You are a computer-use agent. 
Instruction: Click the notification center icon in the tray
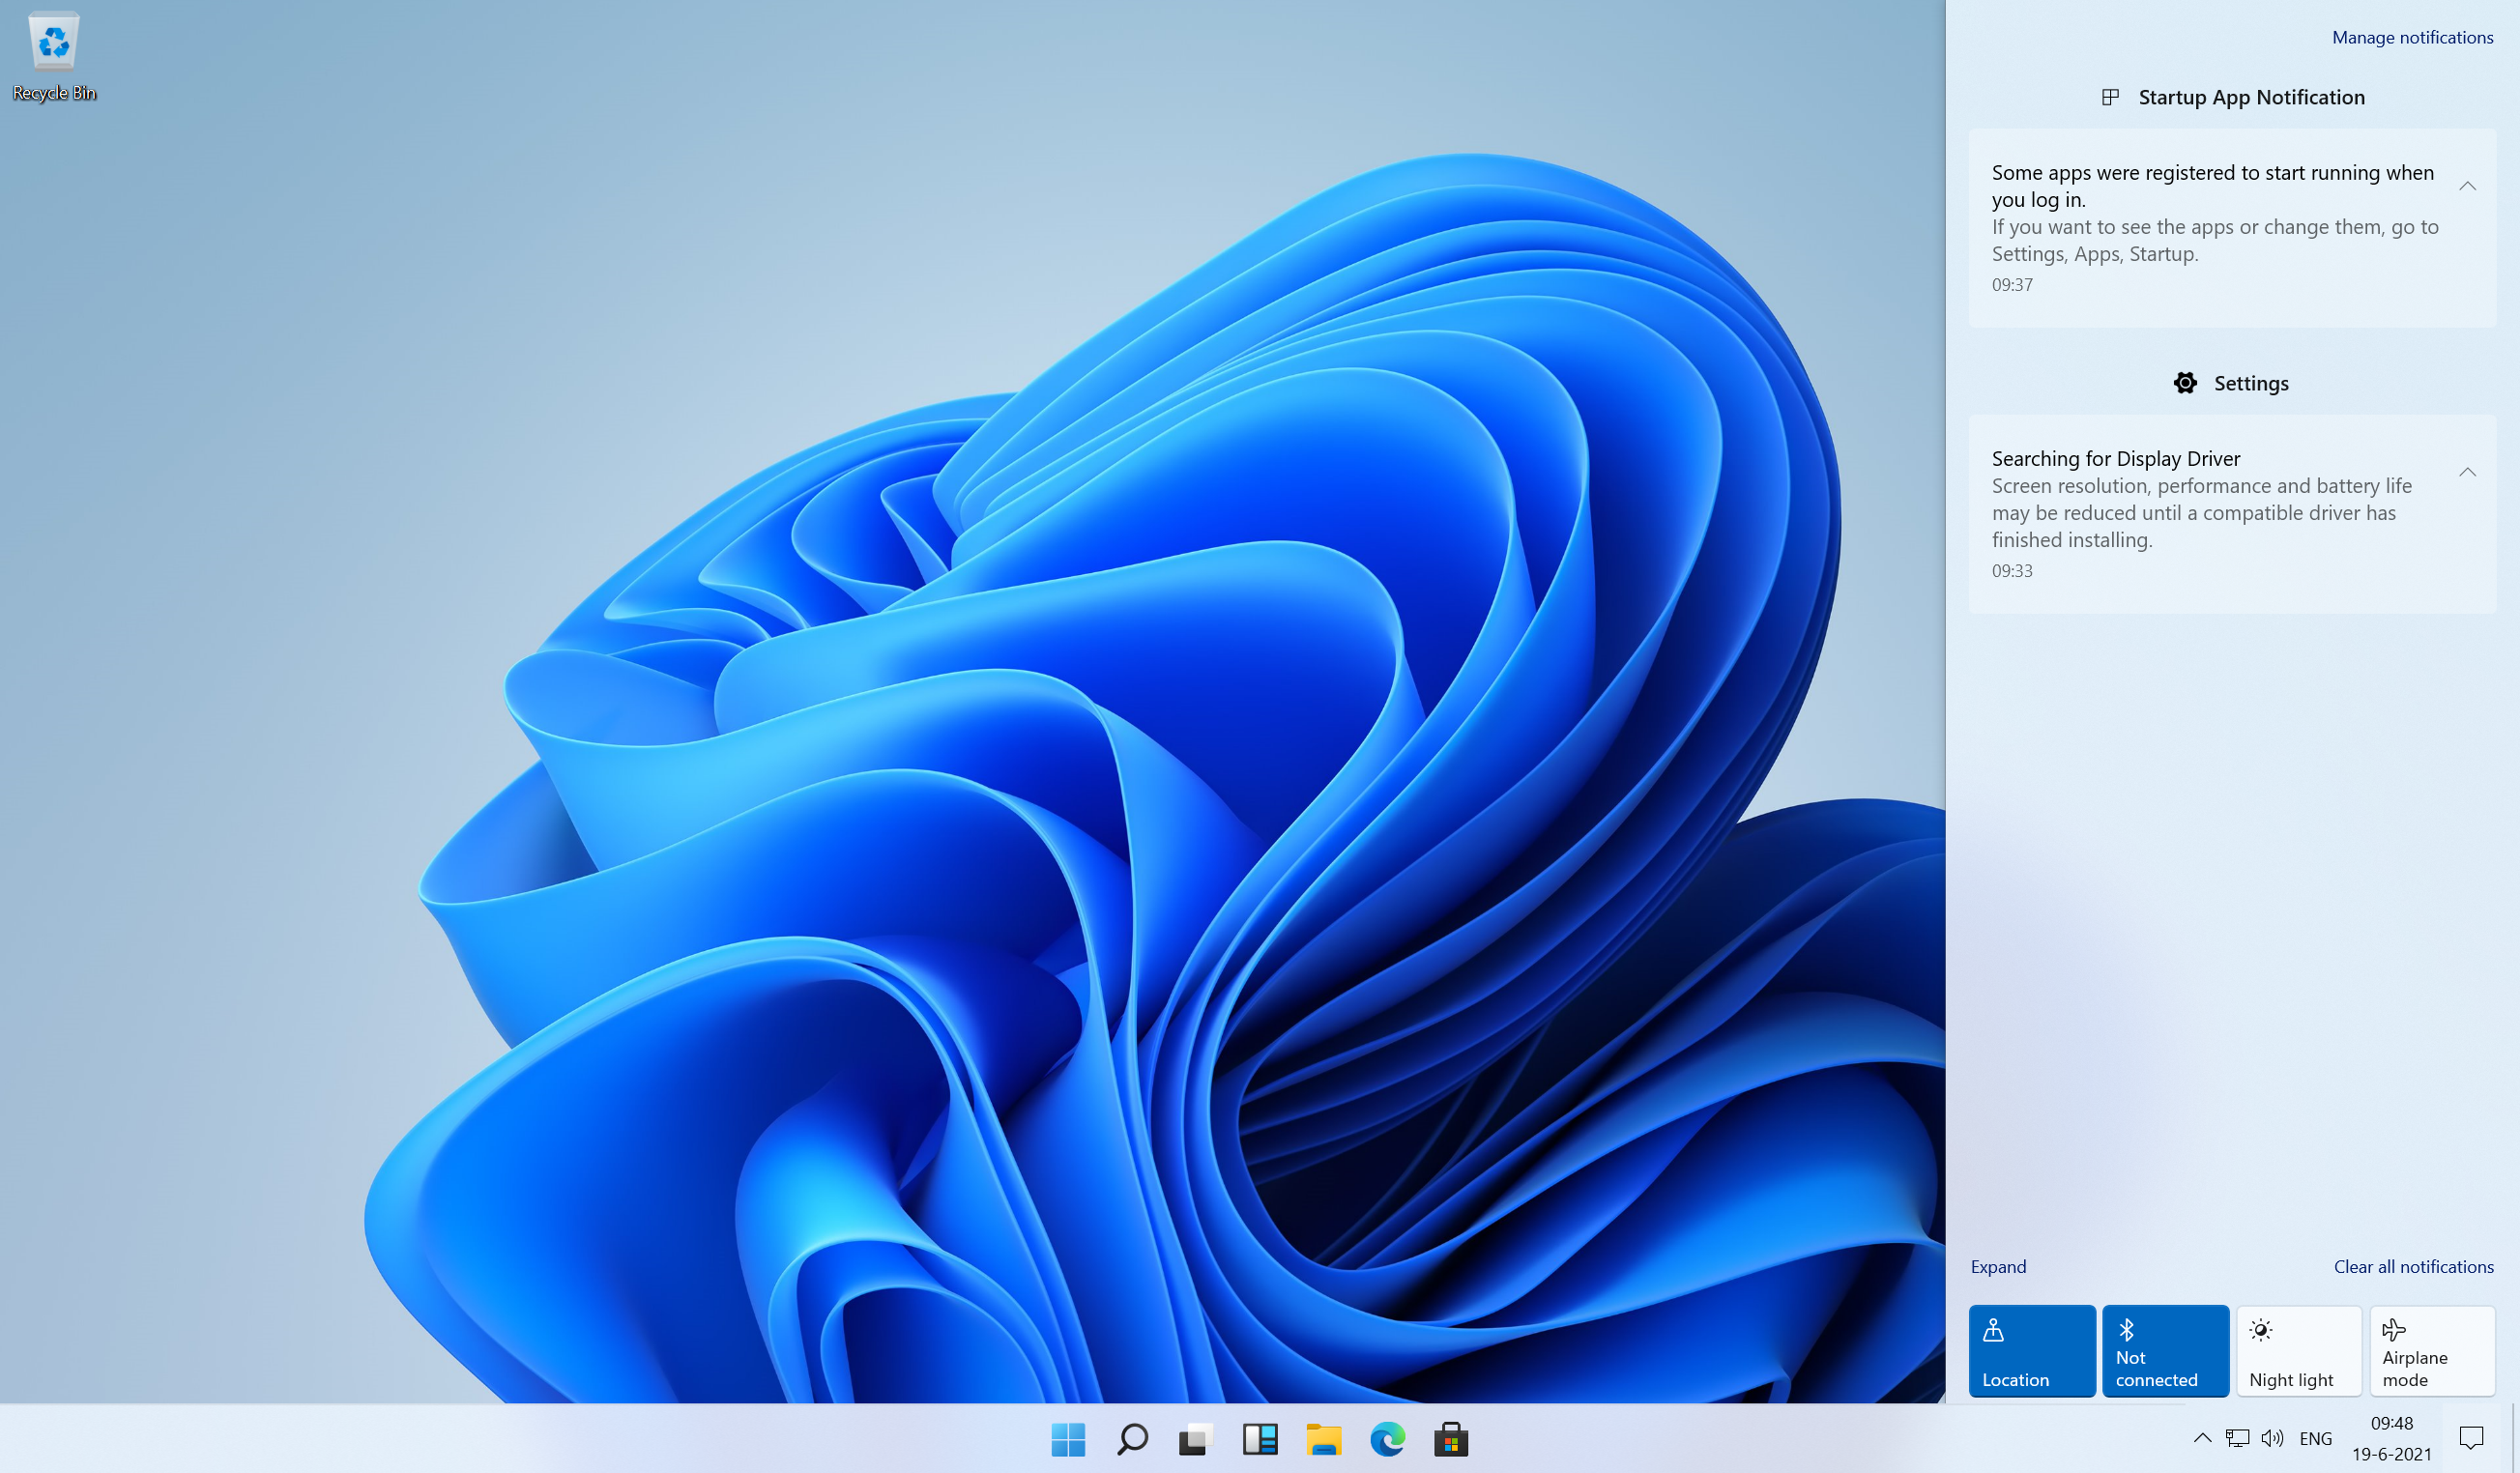(2471, 1438)
